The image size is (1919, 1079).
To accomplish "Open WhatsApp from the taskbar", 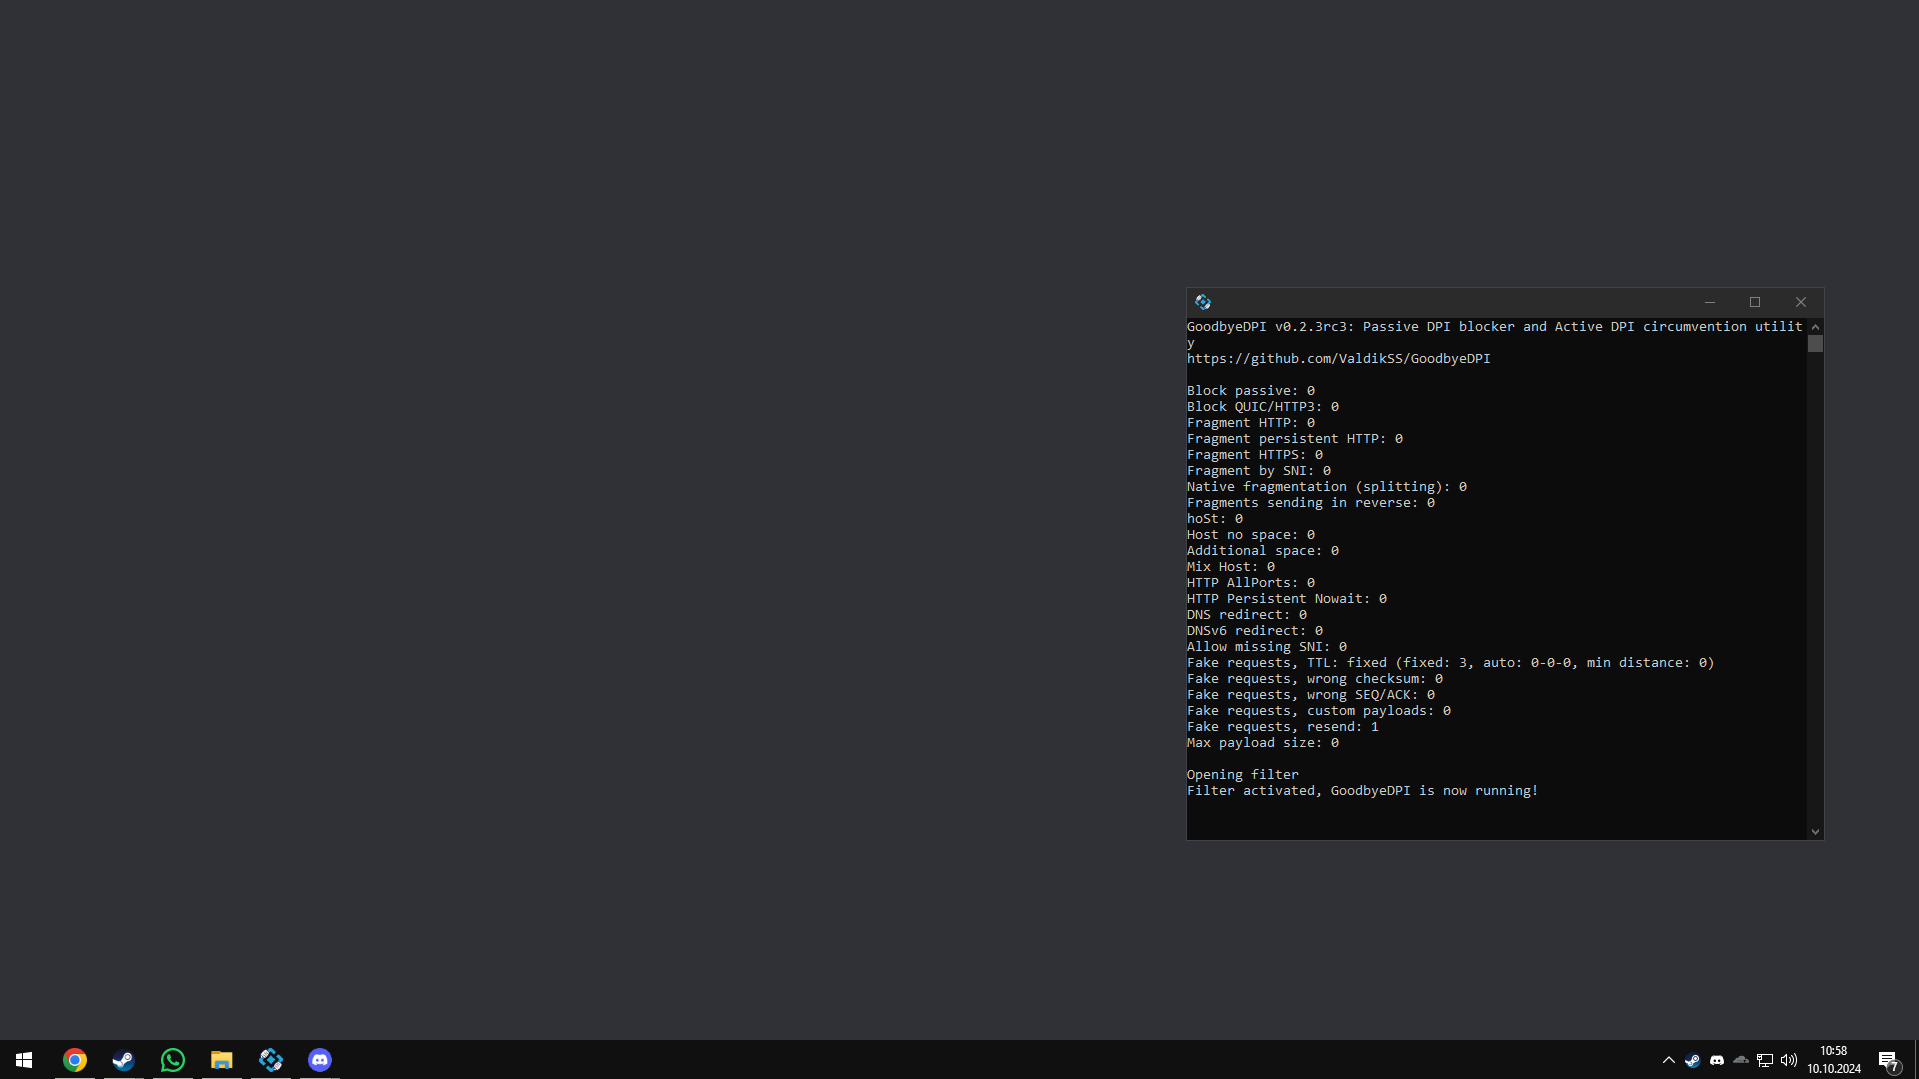I will coord(173,1060).
